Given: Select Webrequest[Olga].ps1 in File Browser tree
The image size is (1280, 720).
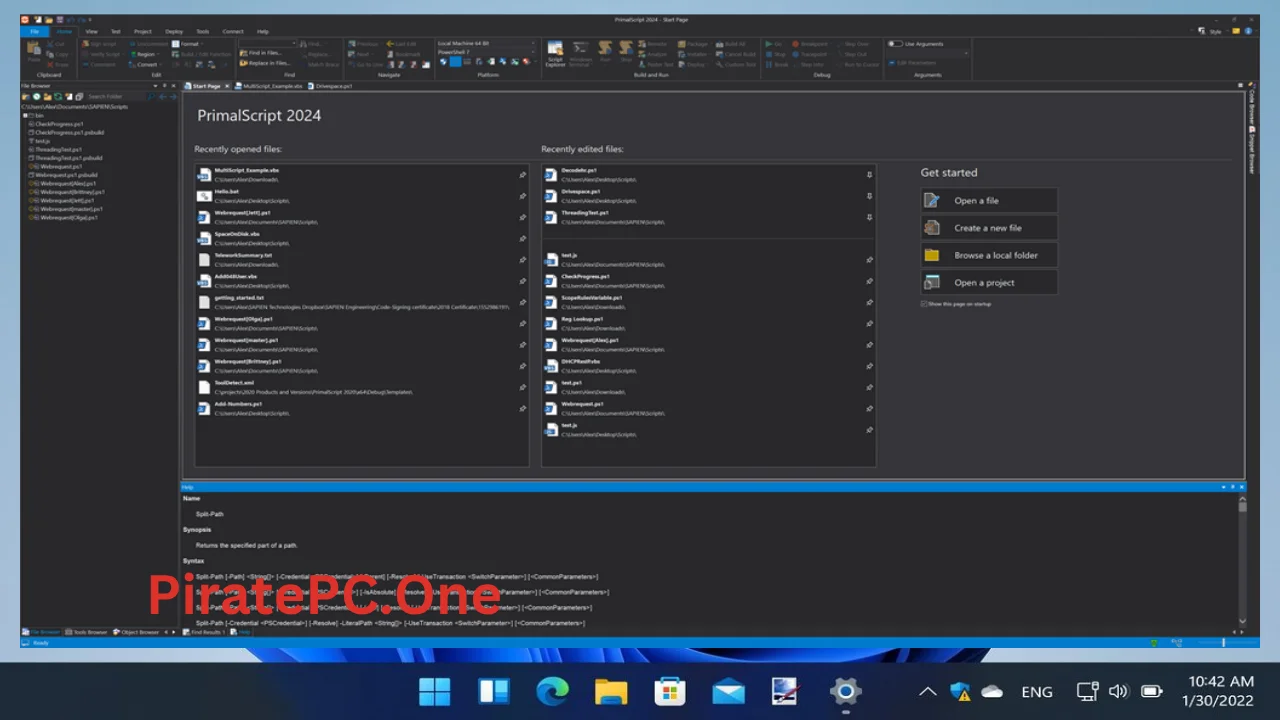Looking at the screenshot, I should click(68, 217).
